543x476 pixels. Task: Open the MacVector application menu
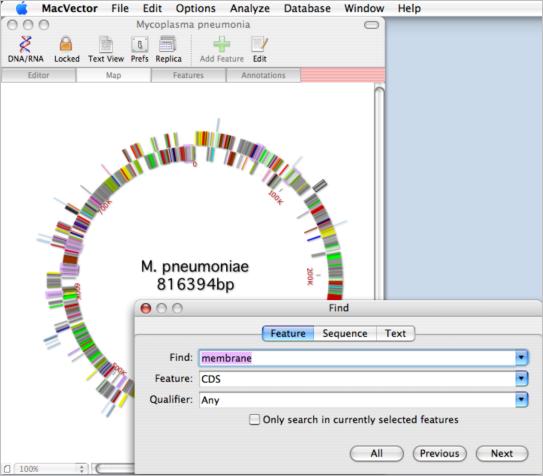pyautogui.click(x=70, y=8)
